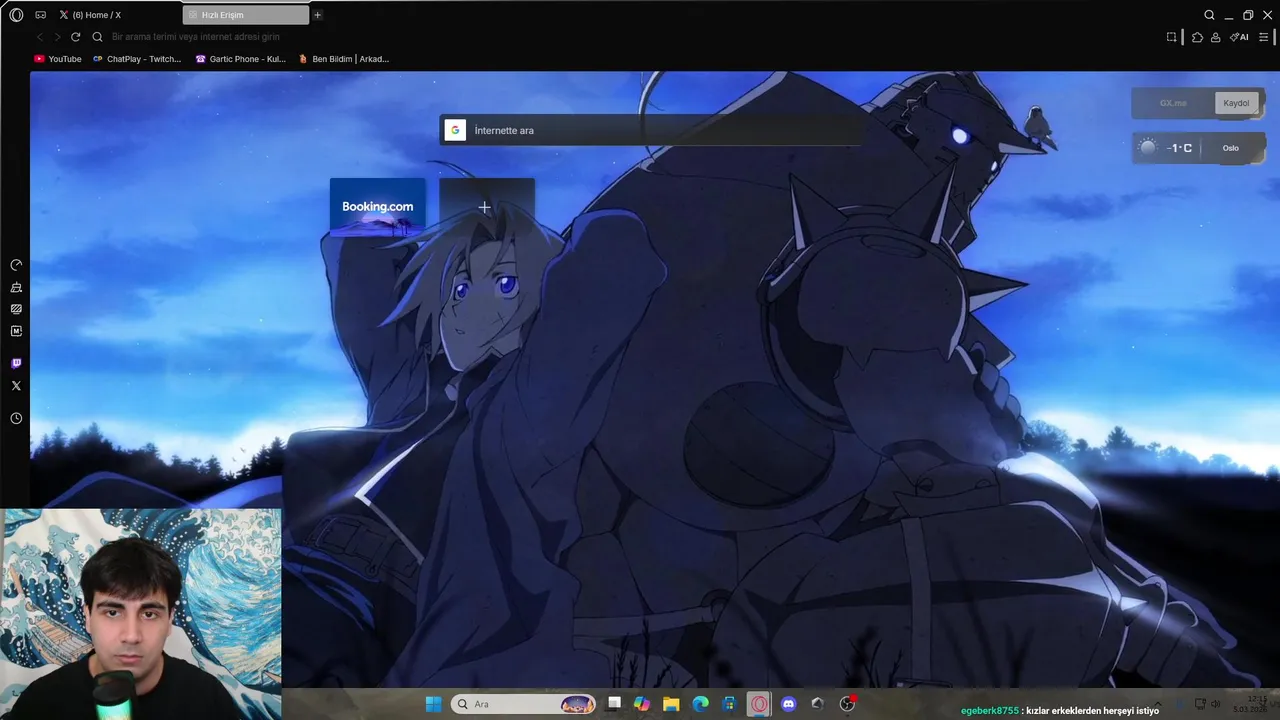Image resolution: width=1280 pixels, height=720 pixels.
Task: Select the Hızlı Erişim tab
Action: pos(246,15)
